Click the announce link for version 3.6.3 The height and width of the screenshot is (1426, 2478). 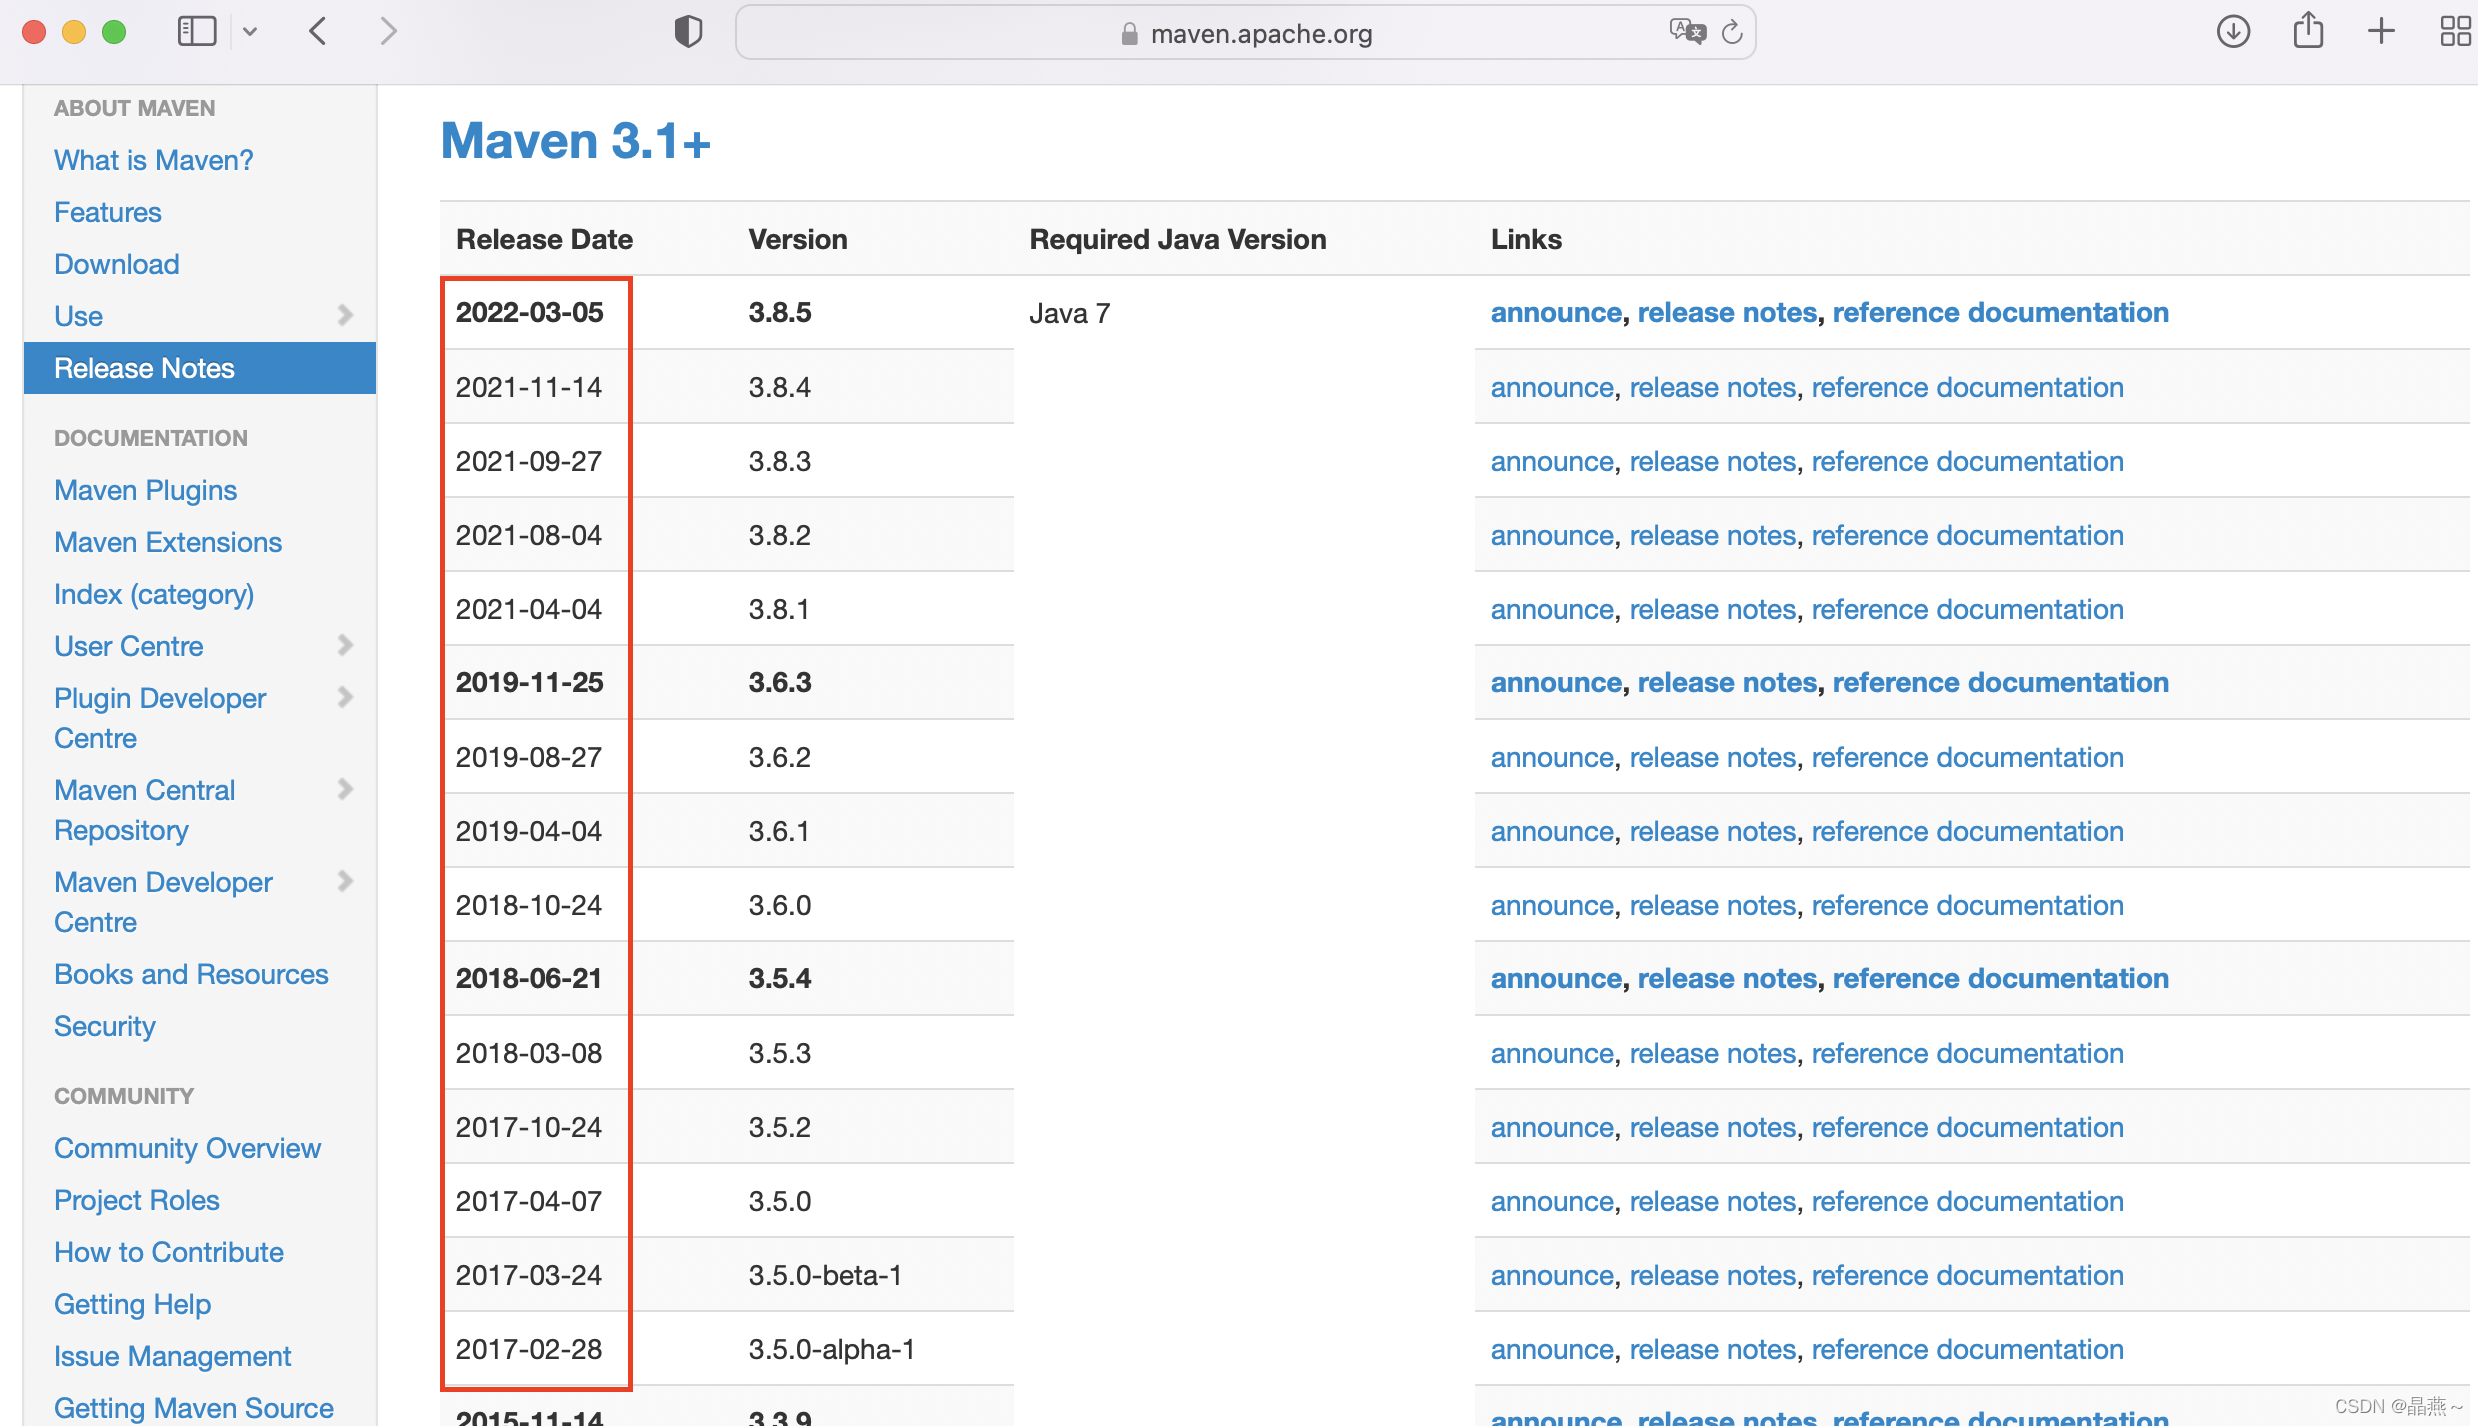(1555, 683)
